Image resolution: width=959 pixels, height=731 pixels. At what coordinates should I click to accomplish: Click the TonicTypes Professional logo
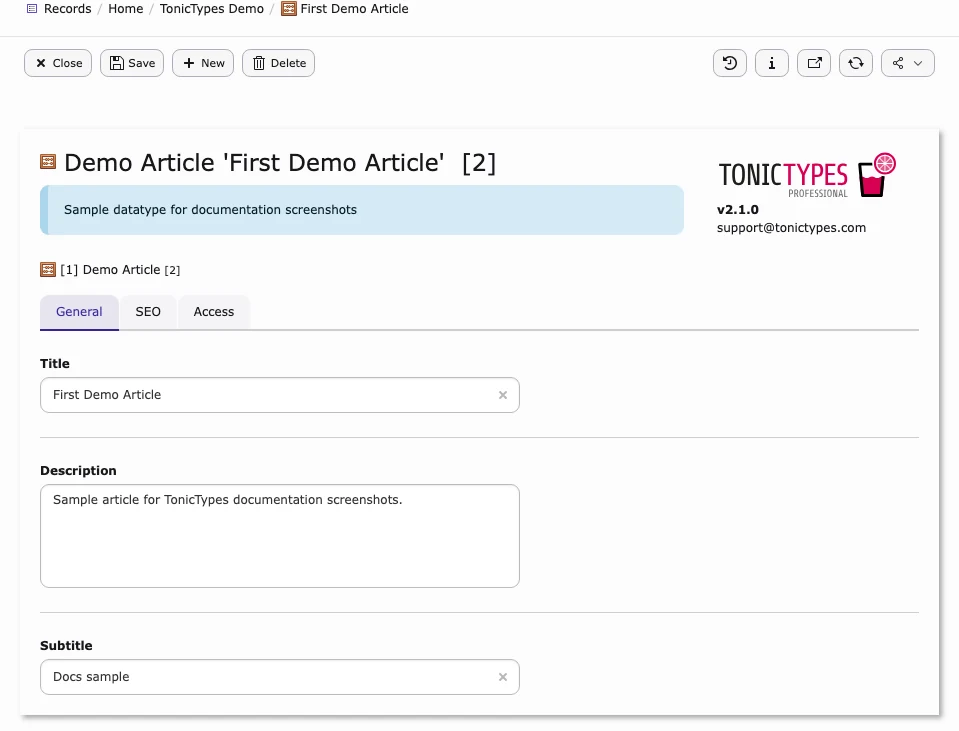(807, 176)
